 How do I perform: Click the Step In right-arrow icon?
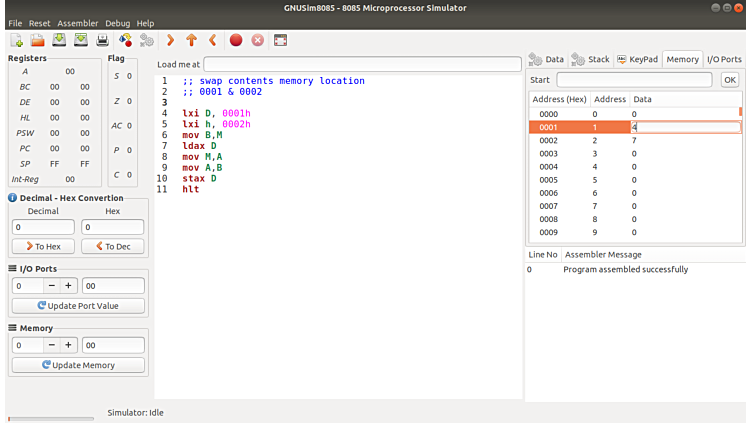(x=170, y=40)
